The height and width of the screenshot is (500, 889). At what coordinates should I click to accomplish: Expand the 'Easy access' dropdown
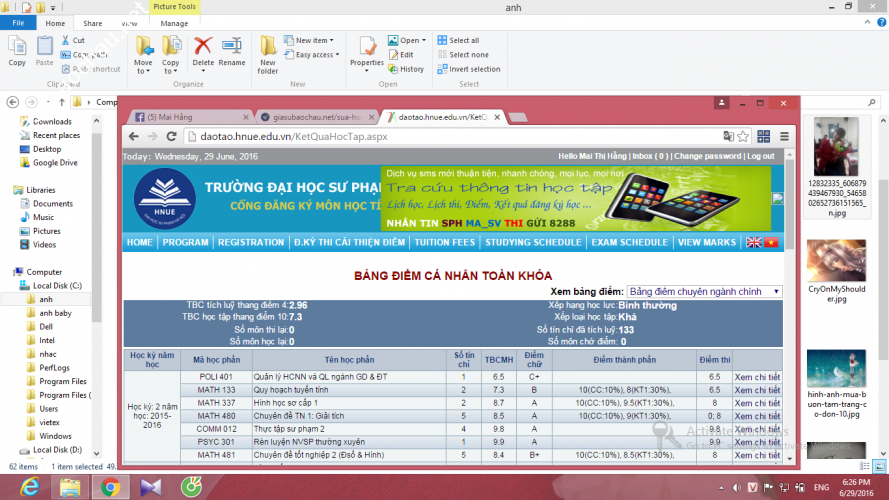(x=317, y=55)
